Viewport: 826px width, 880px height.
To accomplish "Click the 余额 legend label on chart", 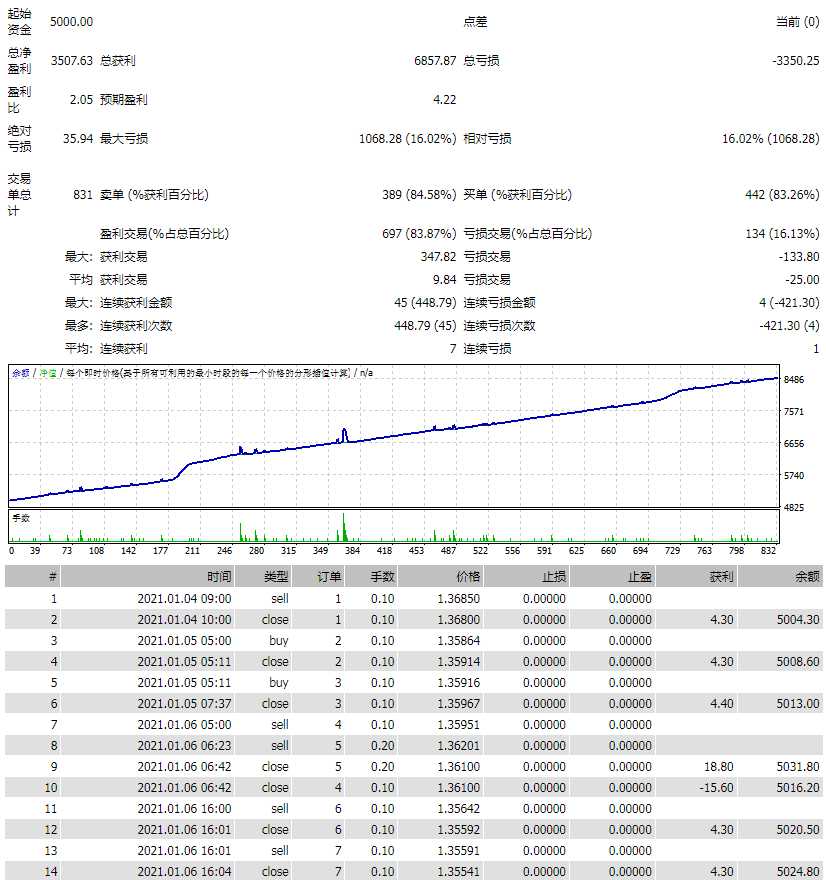I will point(20,373).
